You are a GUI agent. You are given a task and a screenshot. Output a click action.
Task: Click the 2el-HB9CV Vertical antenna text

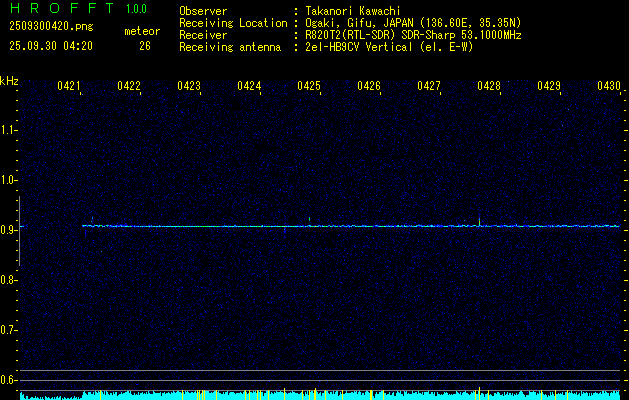click(x=389, y=47)
